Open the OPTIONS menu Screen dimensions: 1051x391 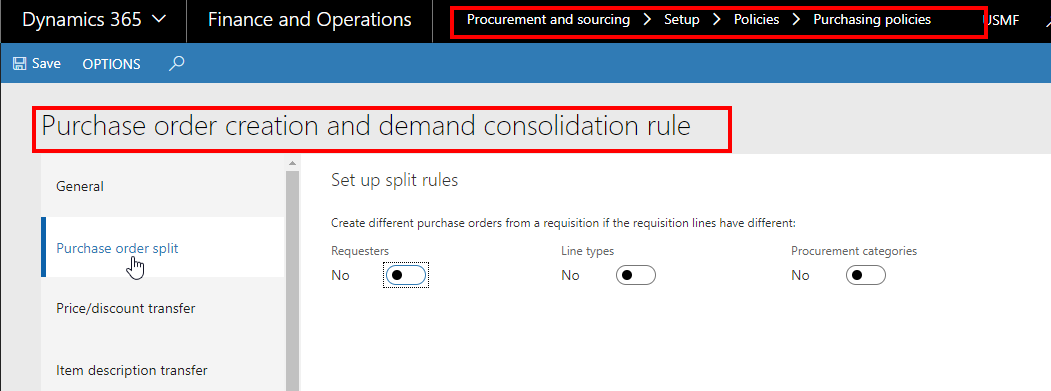[111, 64]
